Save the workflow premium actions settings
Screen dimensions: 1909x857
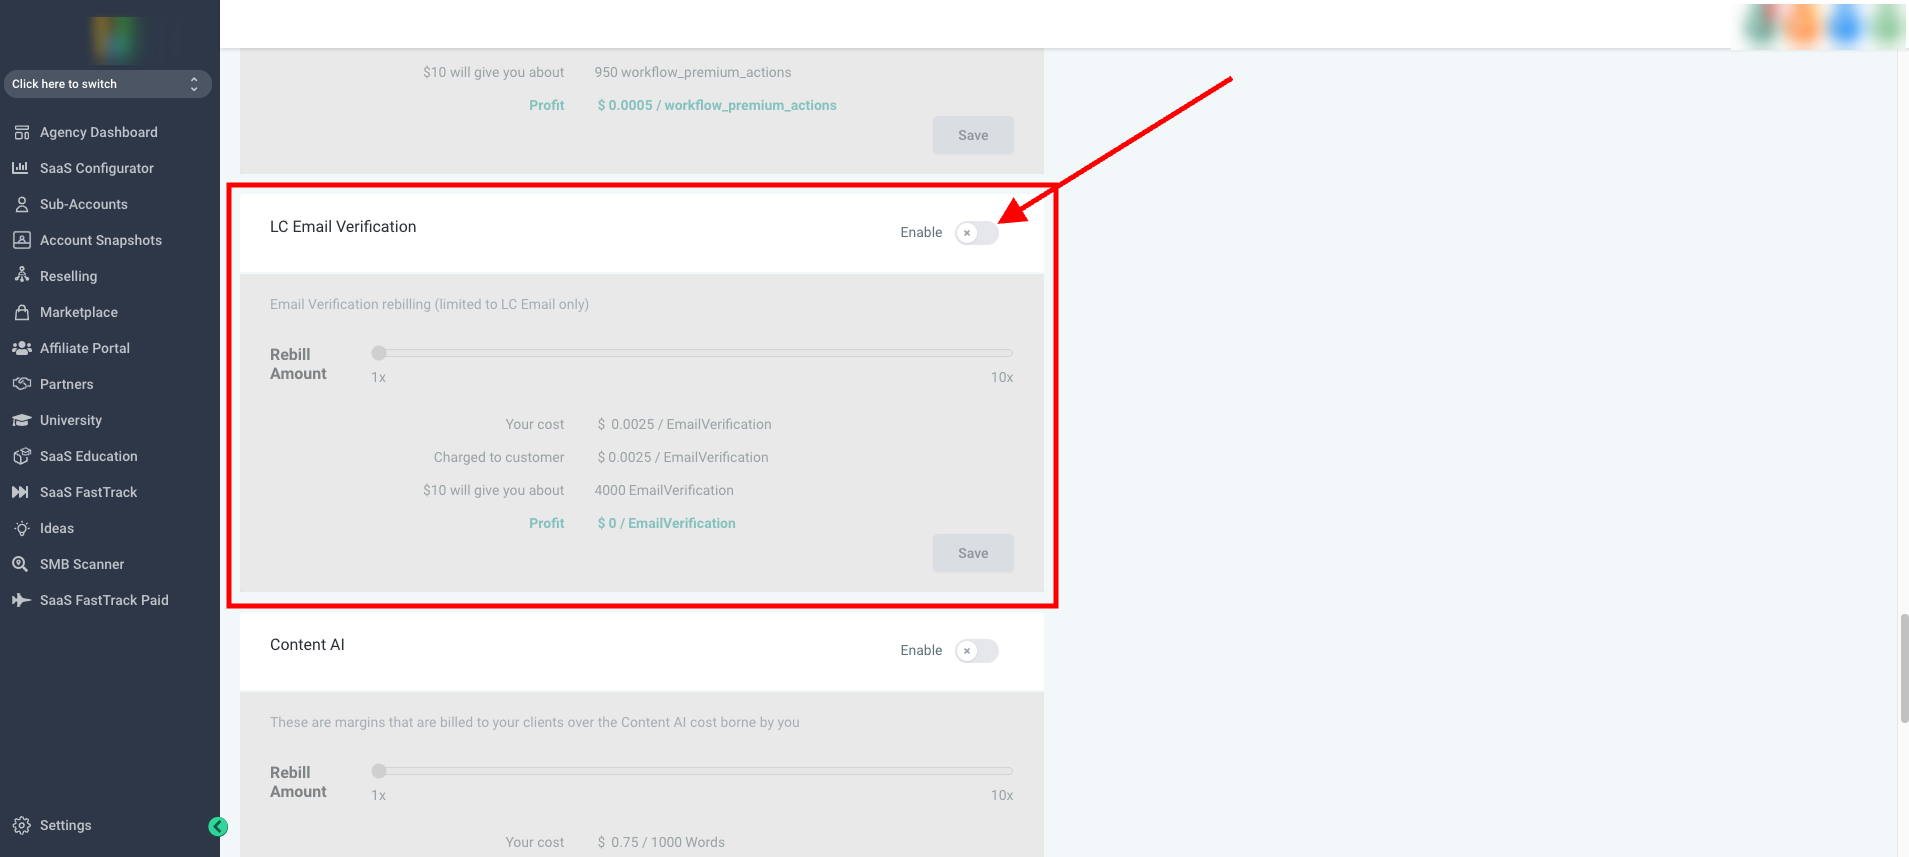973,135
